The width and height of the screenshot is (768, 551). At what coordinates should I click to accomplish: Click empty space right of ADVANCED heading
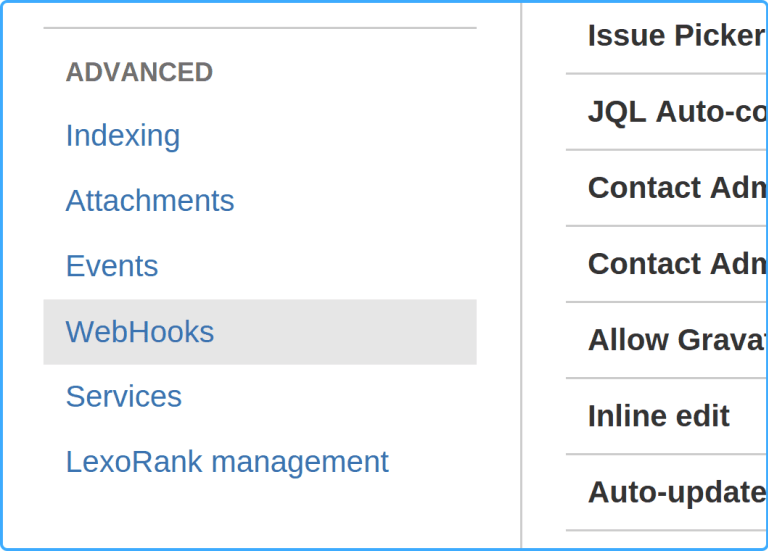coord(350,73)
